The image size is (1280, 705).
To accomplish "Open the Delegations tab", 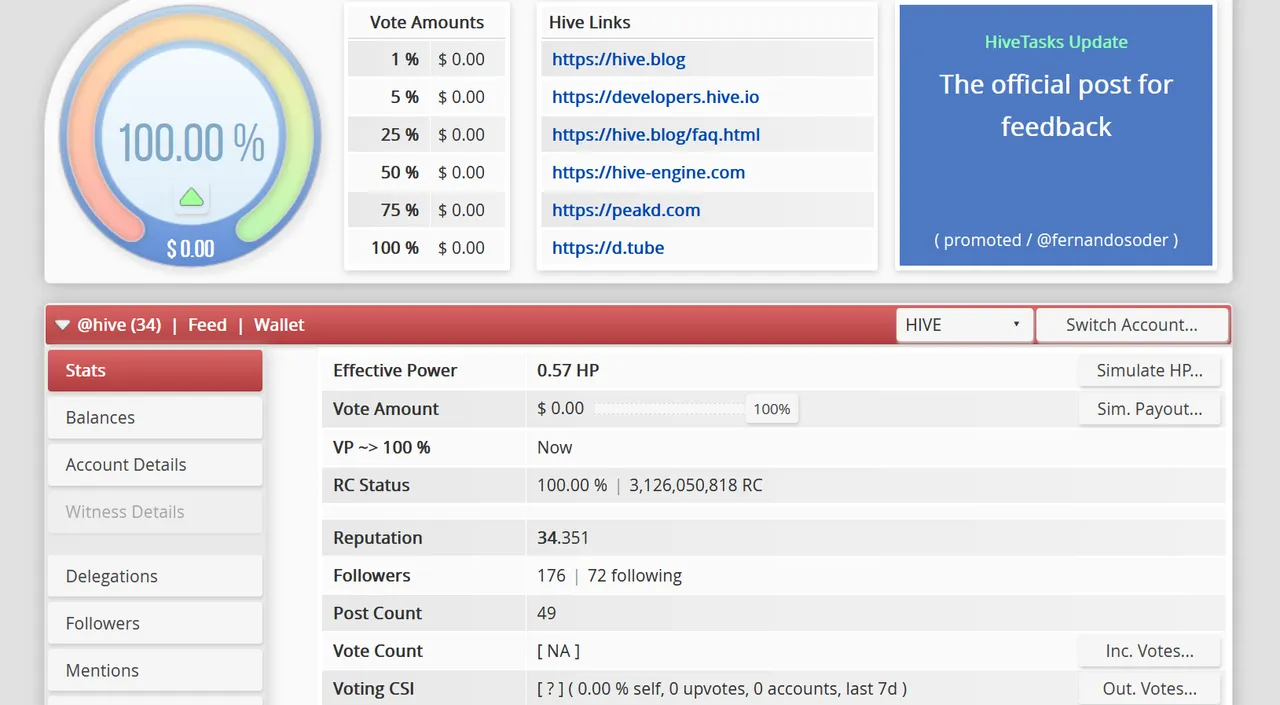I will (155, 576).
